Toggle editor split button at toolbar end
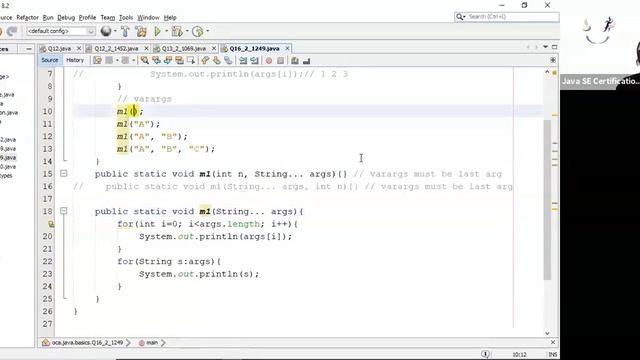 553,60
